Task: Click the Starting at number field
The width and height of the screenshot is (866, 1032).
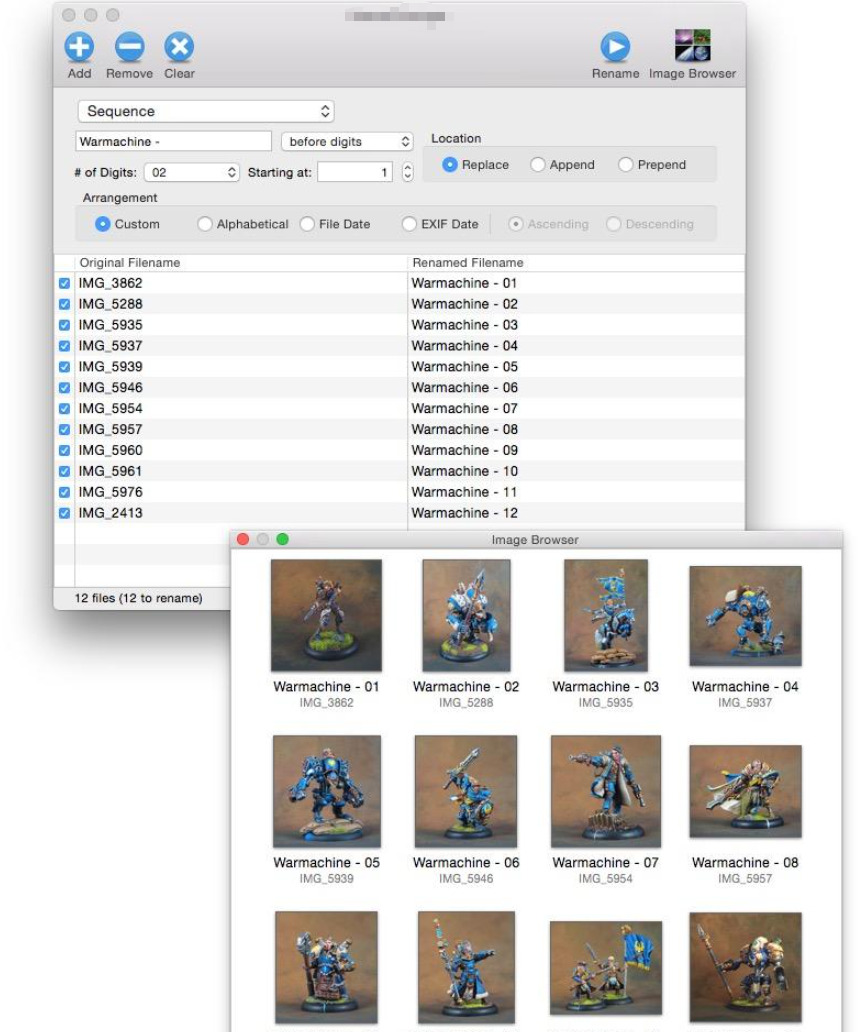Action: pos(355,172)
